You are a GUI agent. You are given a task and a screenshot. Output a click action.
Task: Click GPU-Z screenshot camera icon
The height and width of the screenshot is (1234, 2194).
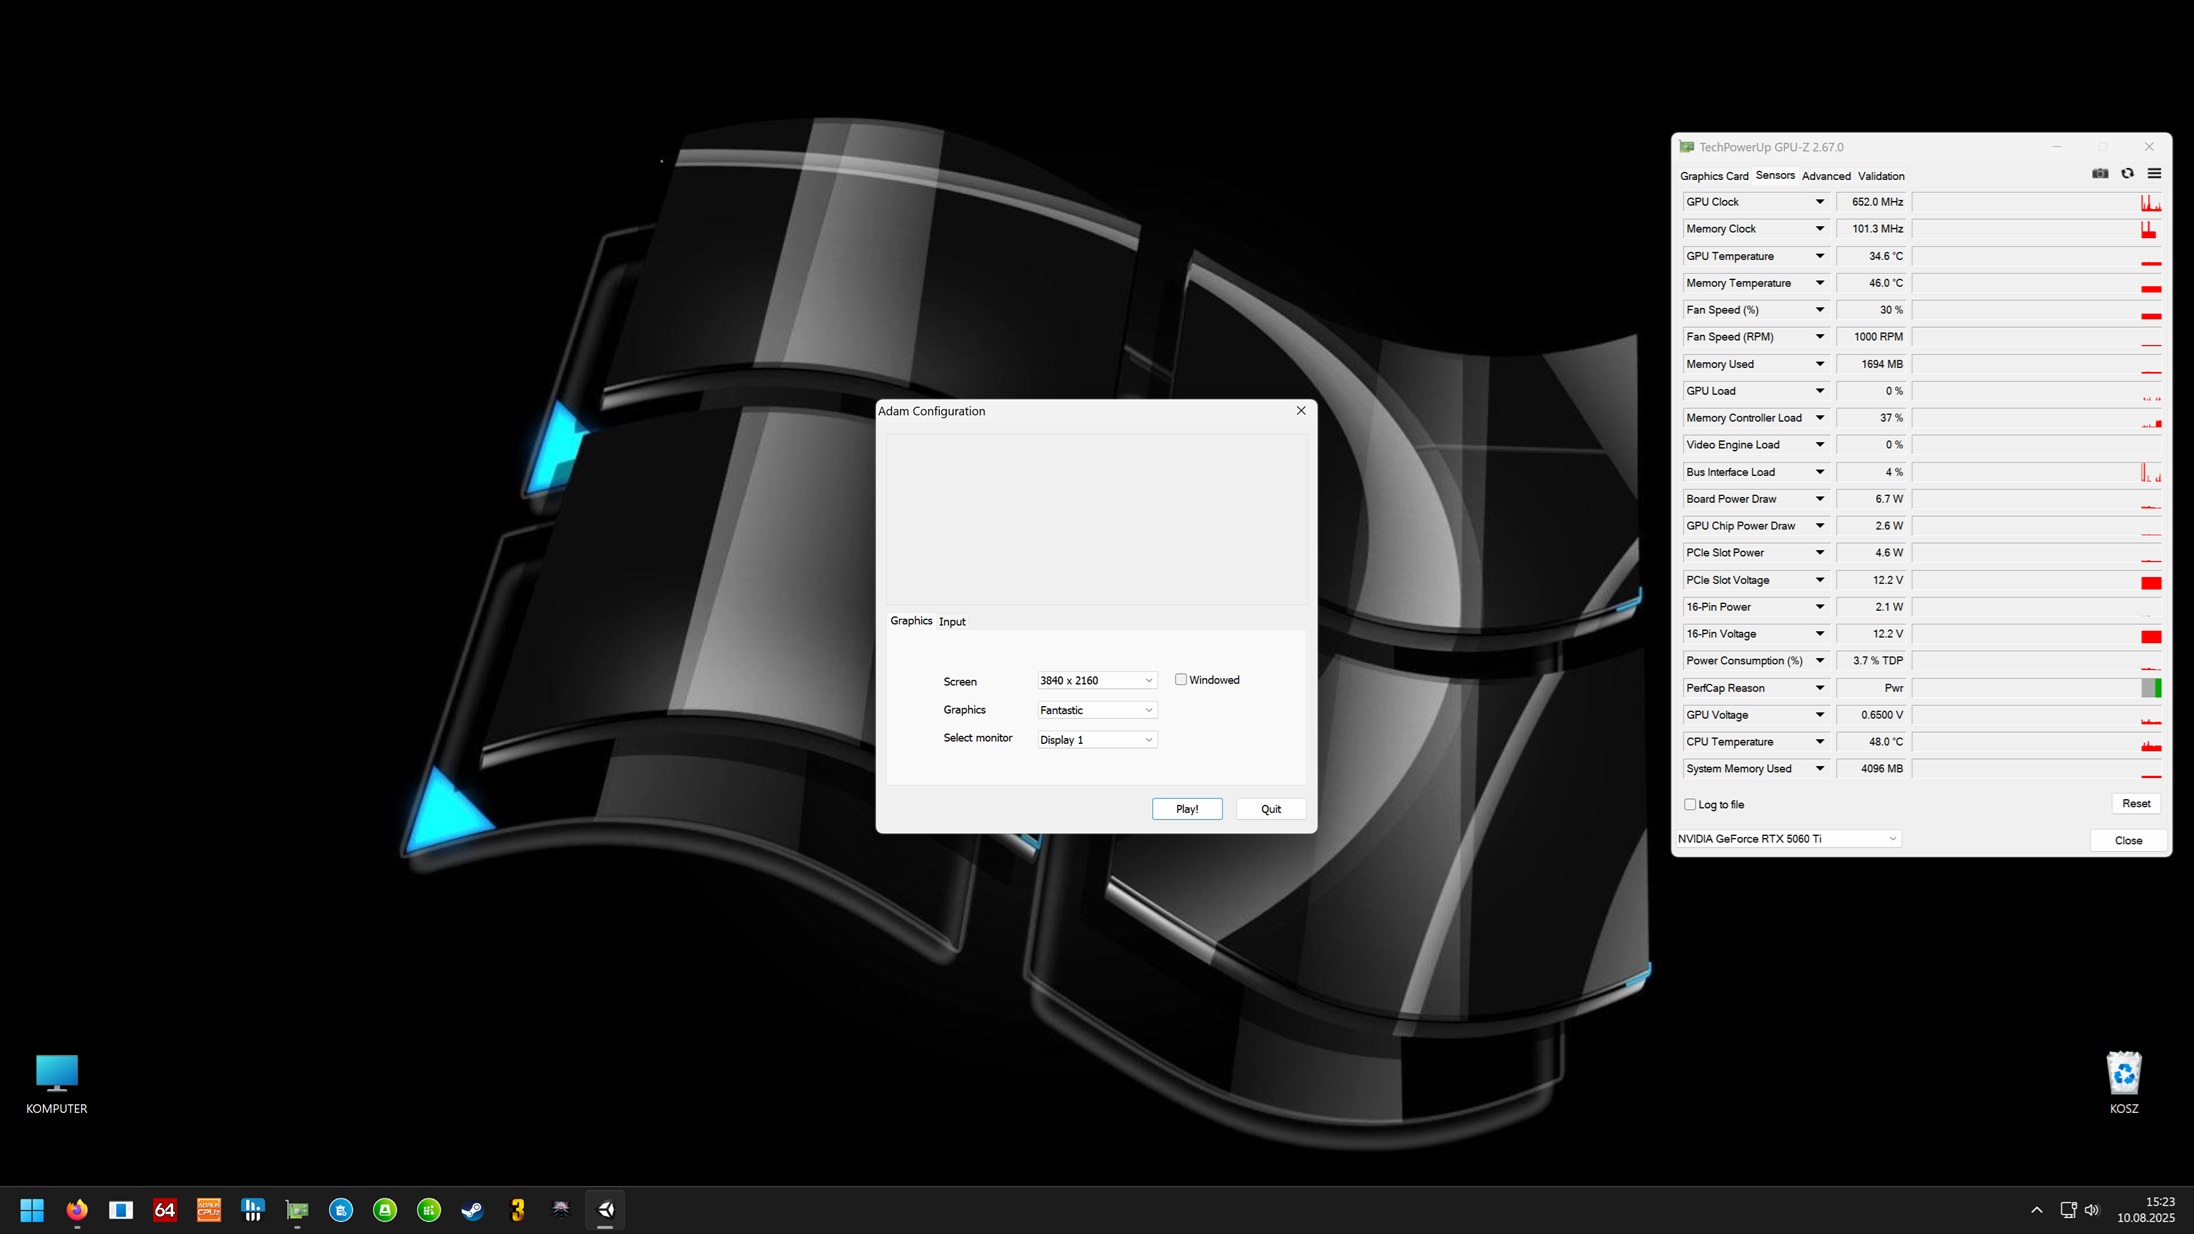click(2100, 174)
